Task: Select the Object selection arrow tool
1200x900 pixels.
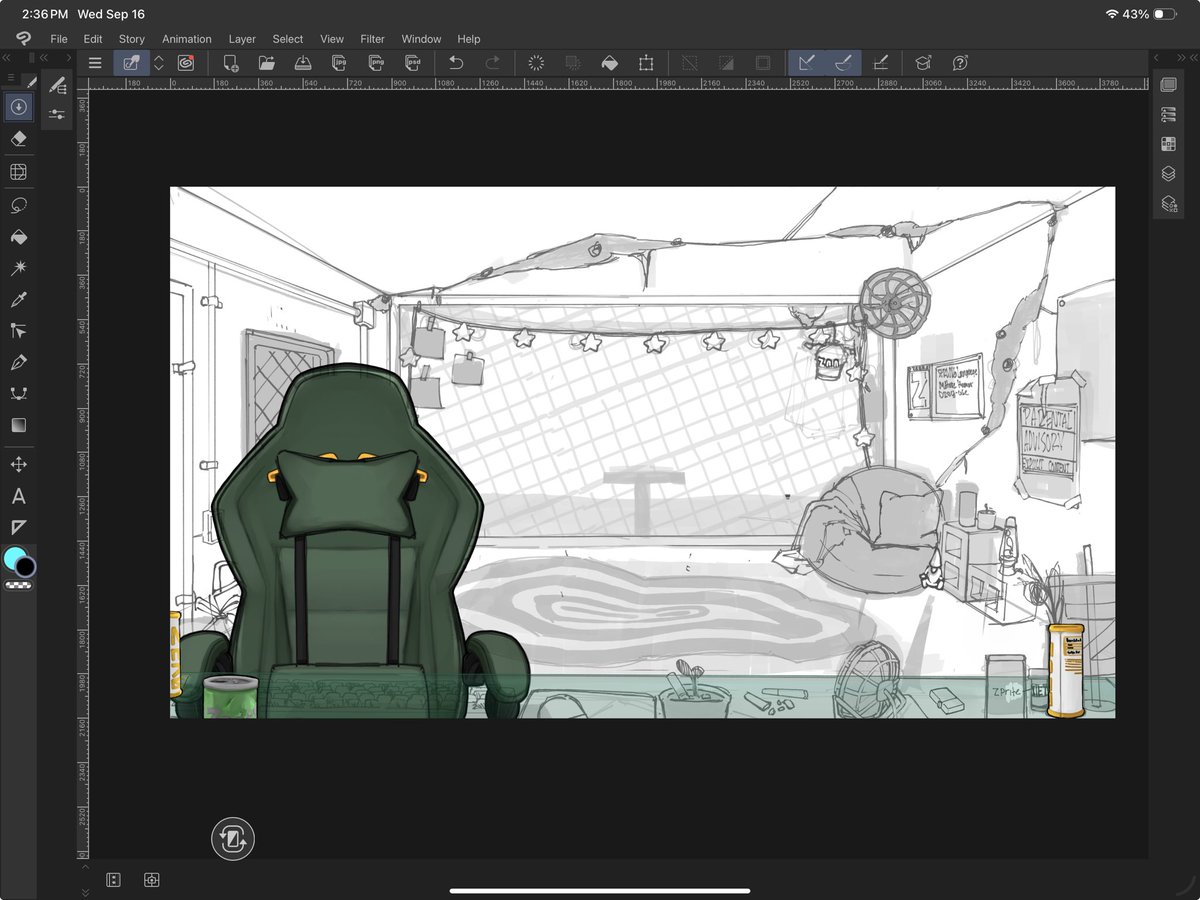Action: tap(18, 330)
